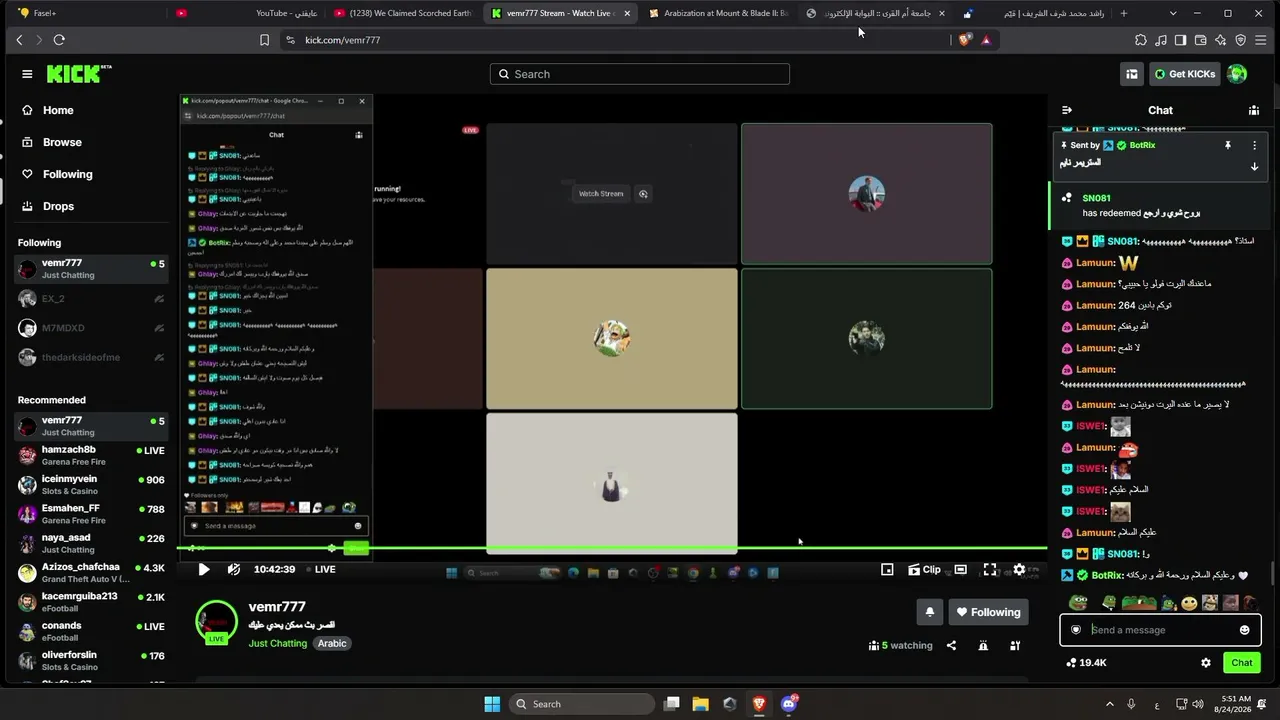Image resolution: width=1280 pixels, height=720 pixels.
Task: Open recommended channel kacemrguiba213
Action: tap(91, 602)
